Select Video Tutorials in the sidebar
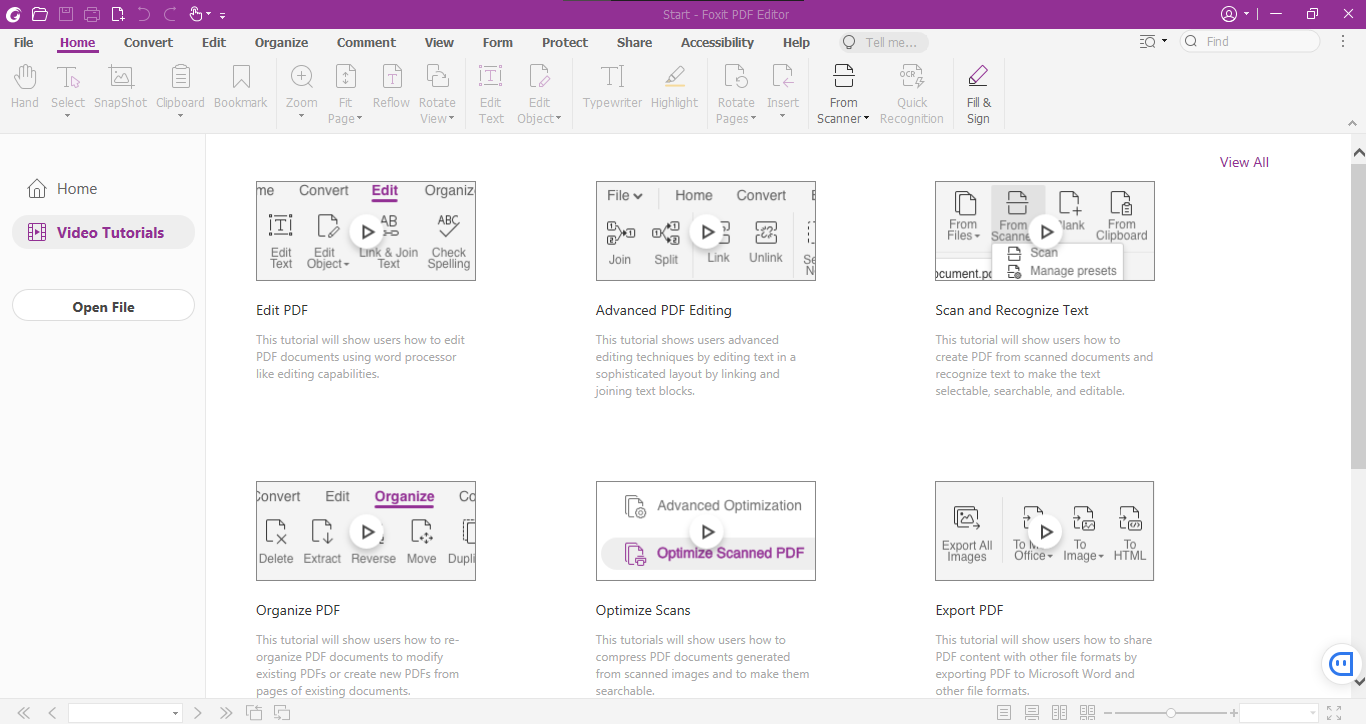Screen dimensions: 1366x724 (103, 233)
